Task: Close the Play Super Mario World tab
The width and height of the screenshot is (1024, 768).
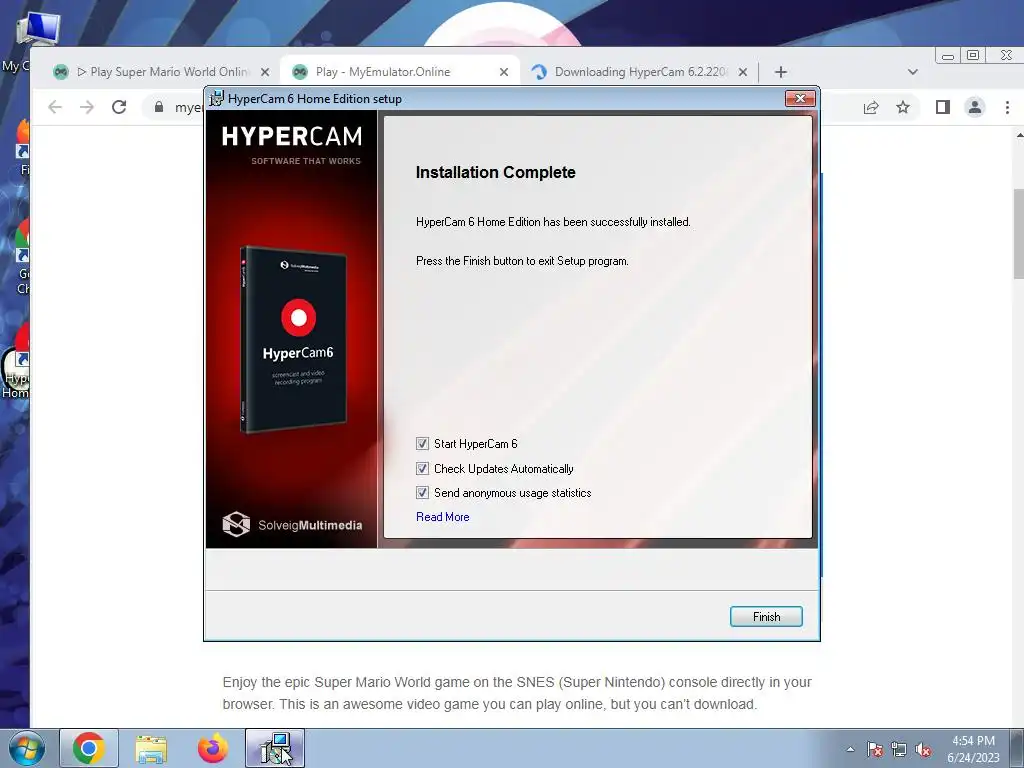Action: coord(264,72)
